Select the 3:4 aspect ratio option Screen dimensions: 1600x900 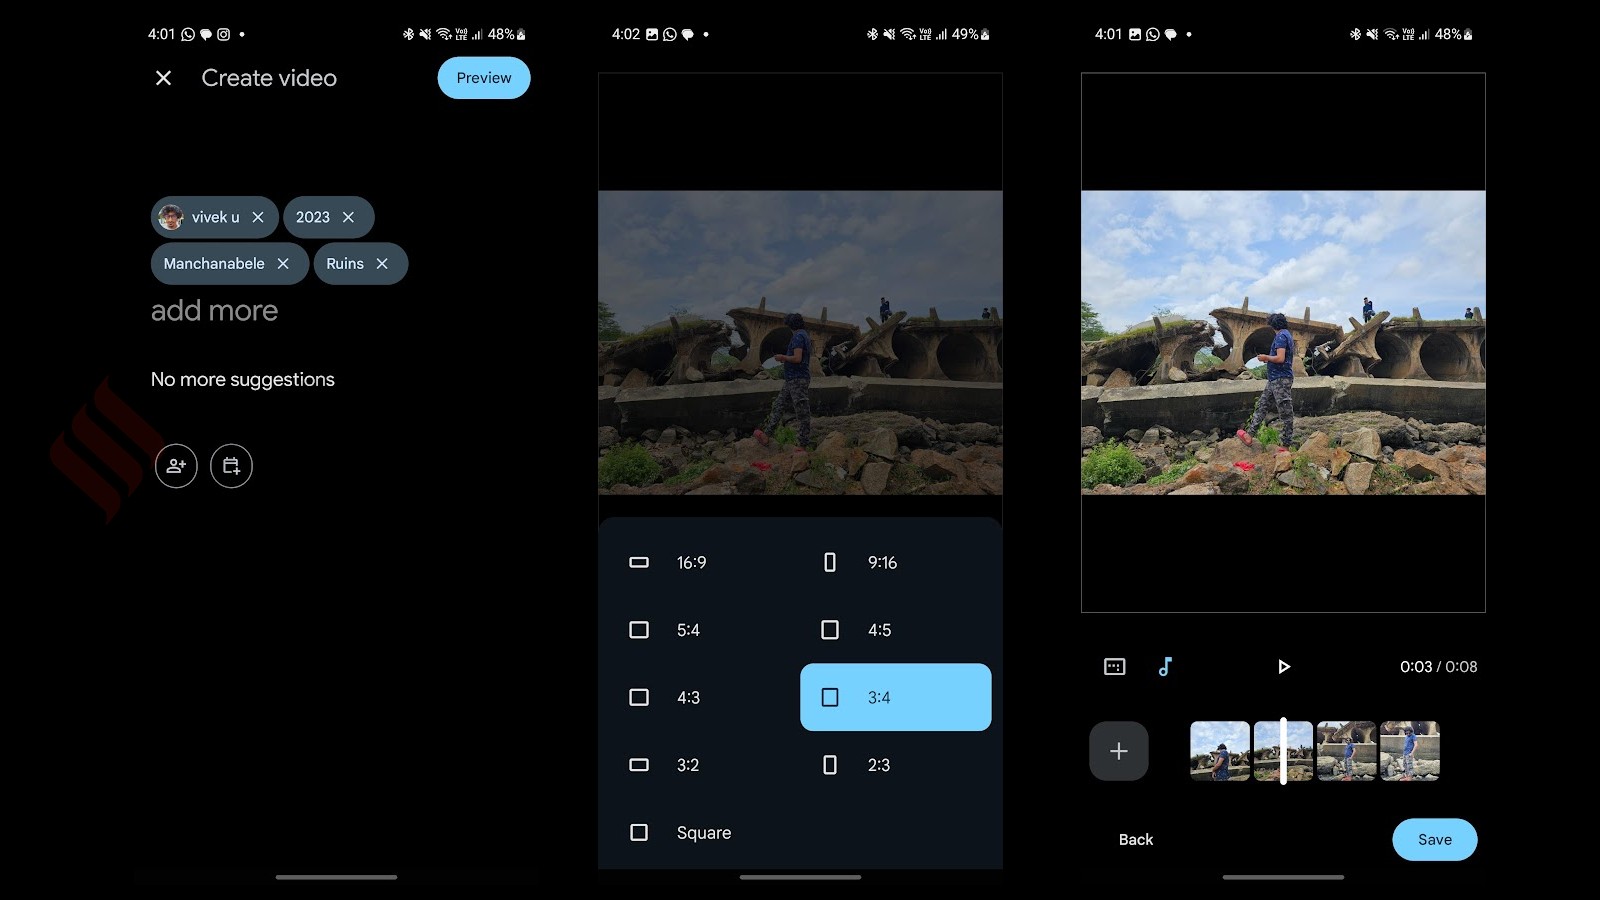[x=895, y=697]
